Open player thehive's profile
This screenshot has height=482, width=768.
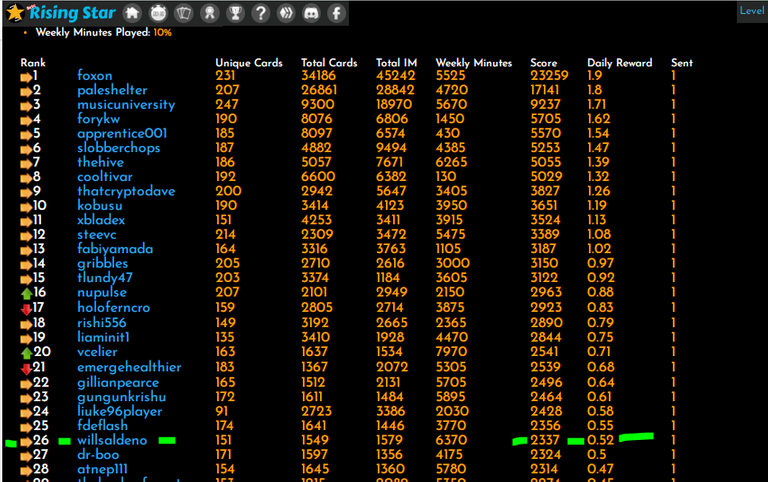point(100,162)
